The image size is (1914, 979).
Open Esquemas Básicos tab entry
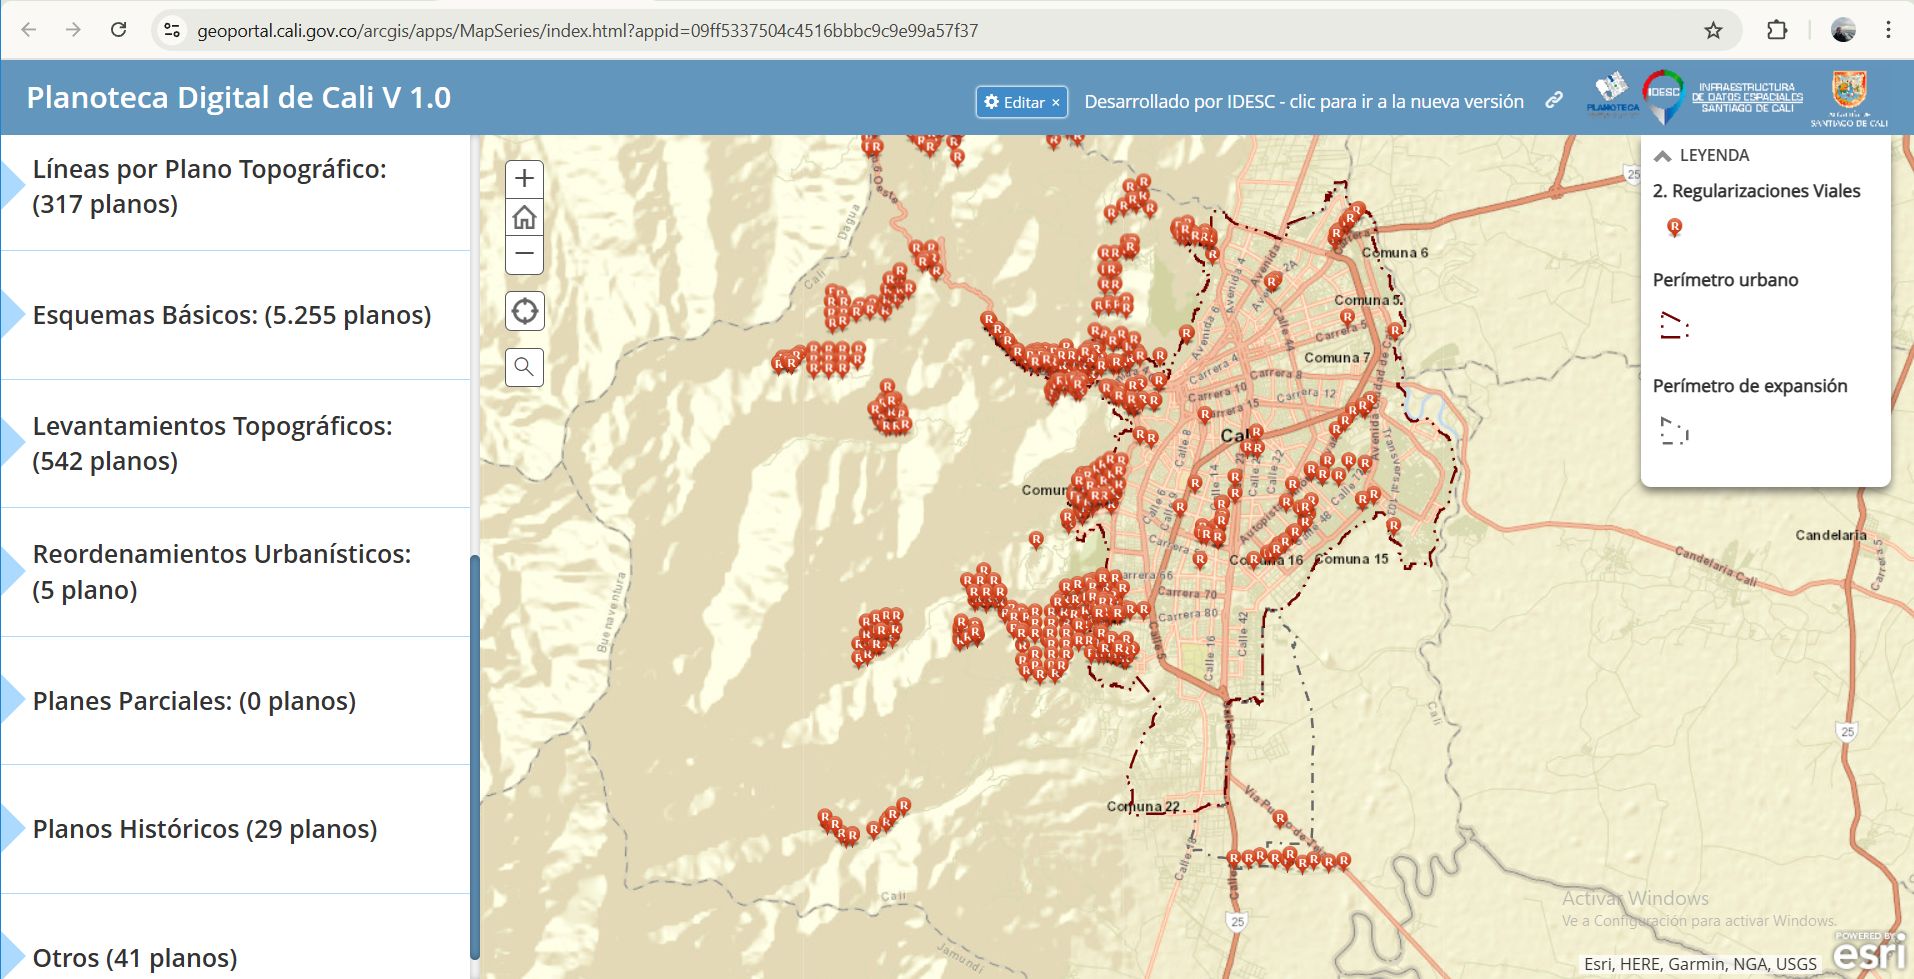click(232, 315)
